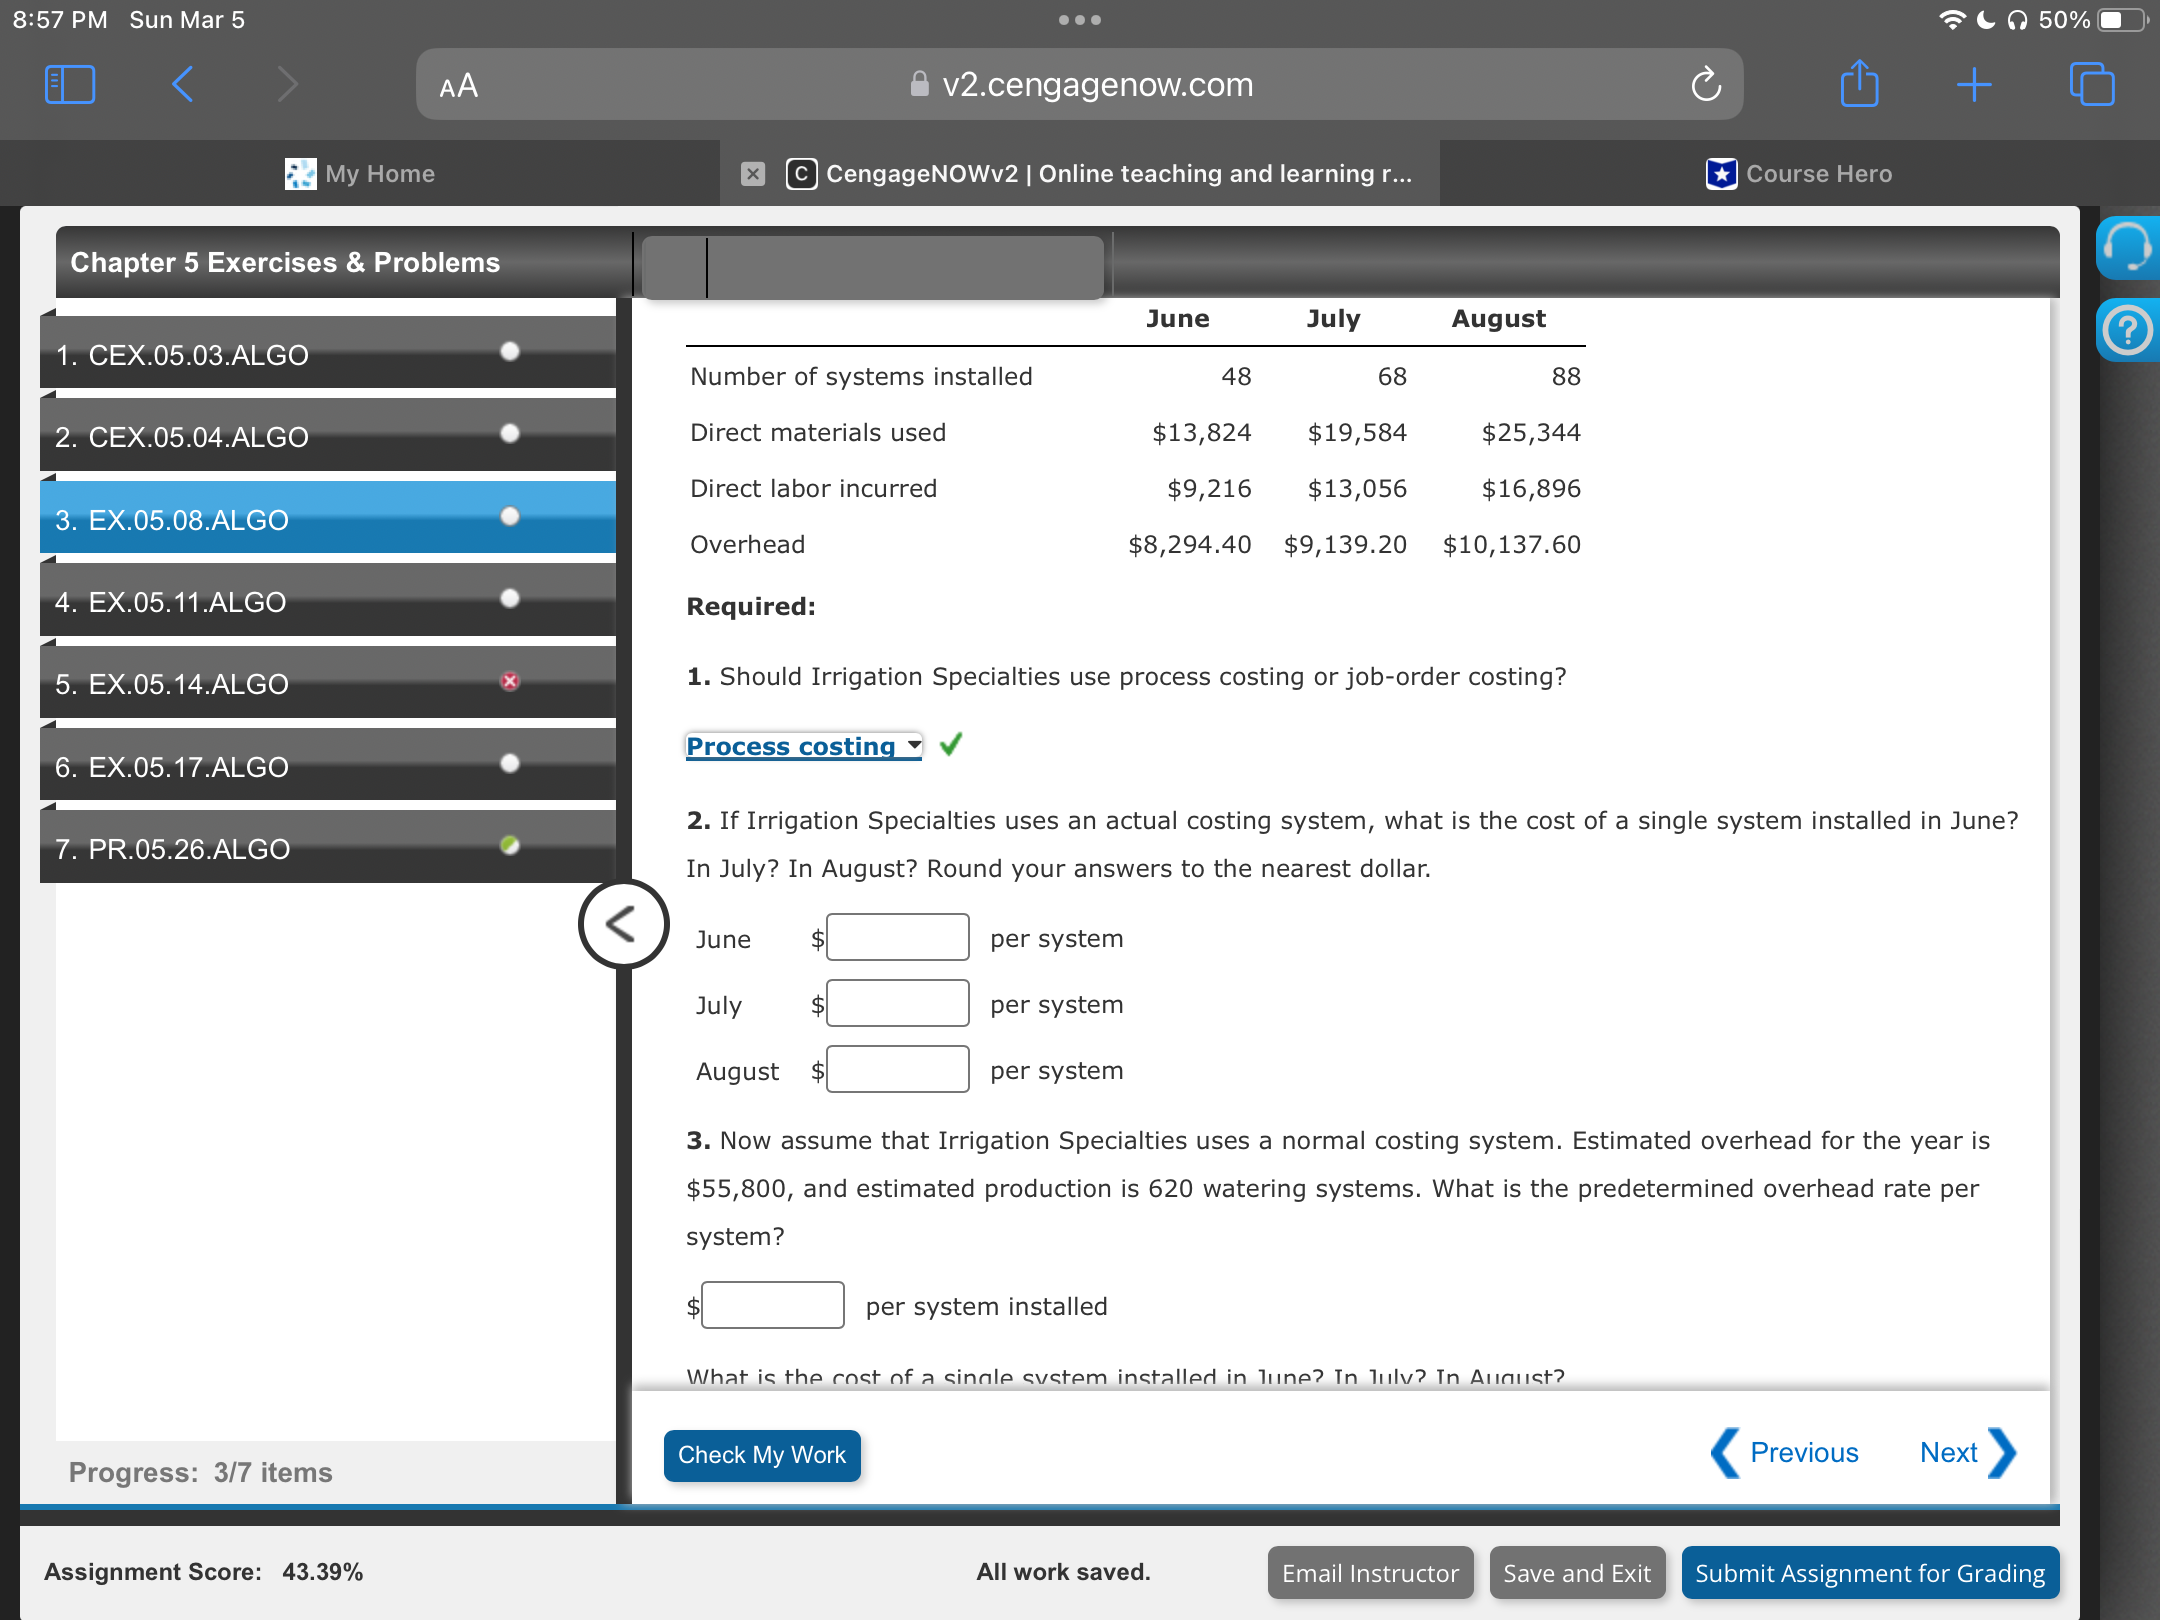
Task: Click the June cost per system field
Action: coord(897,938)
